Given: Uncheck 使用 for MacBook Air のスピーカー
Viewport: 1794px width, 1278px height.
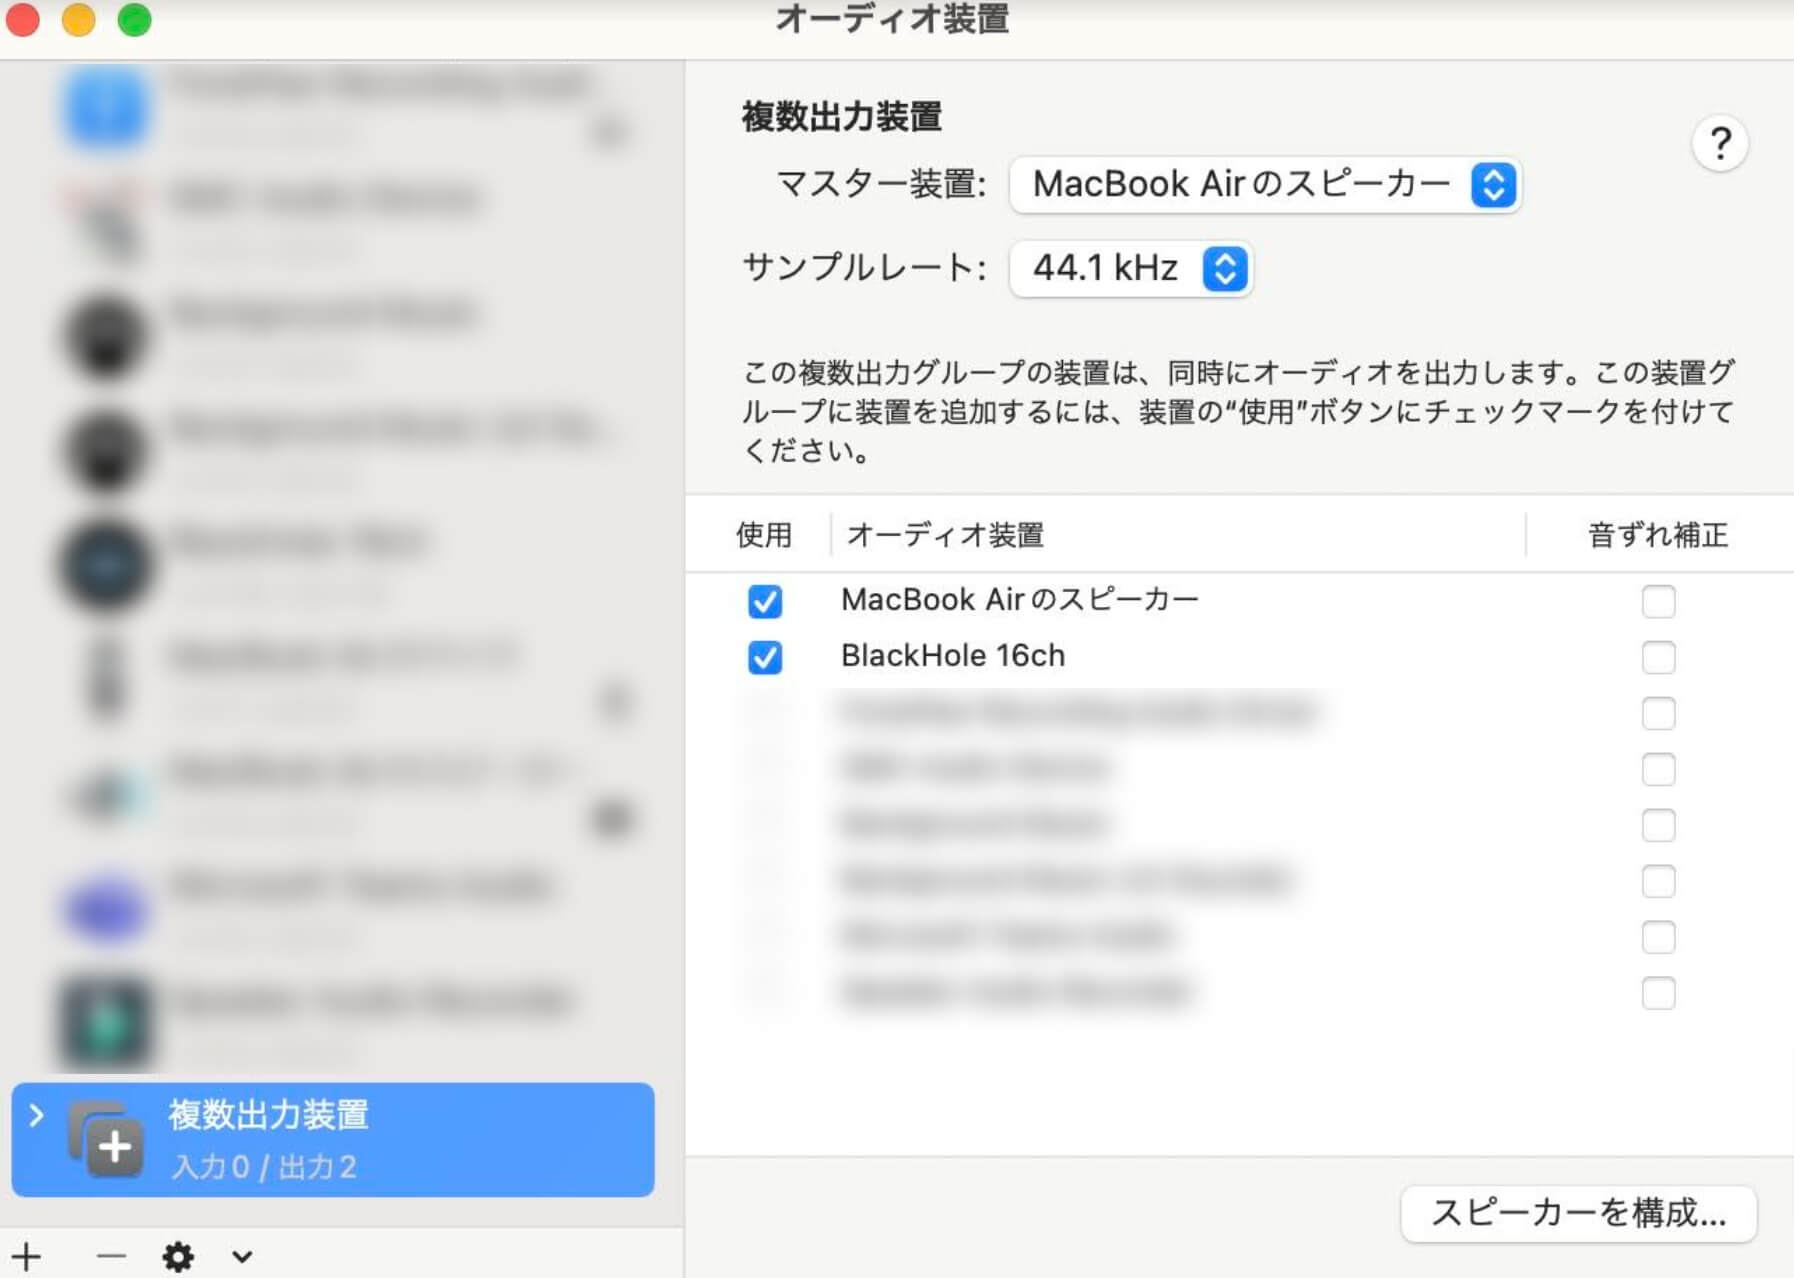Looking at the screenshot, I should pyautogui.click(x=765, y=601).
